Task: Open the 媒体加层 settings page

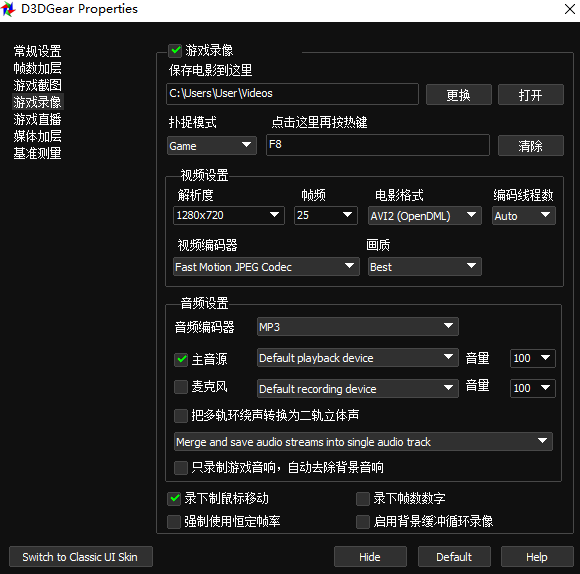Action: point(37,136)
